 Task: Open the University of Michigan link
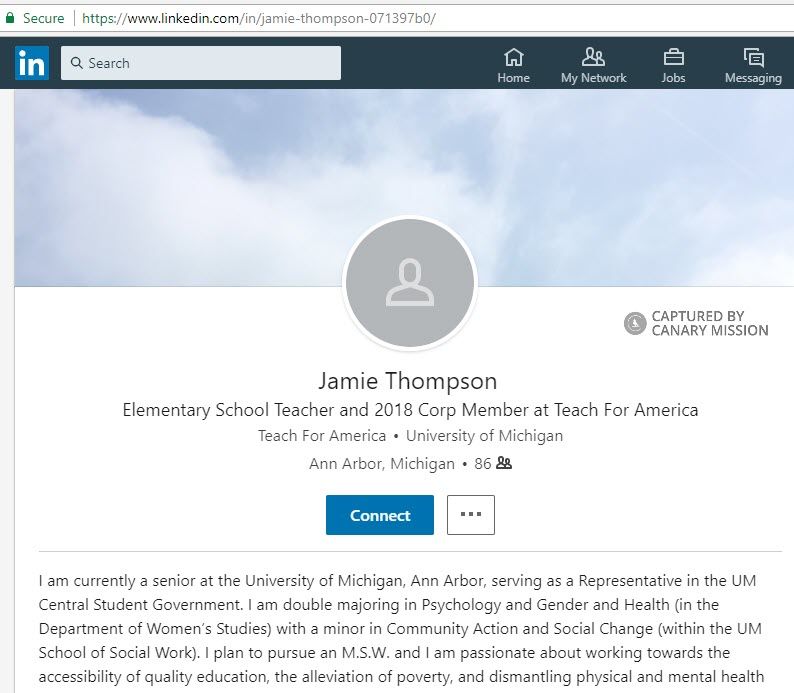click(x=484, y=436)
